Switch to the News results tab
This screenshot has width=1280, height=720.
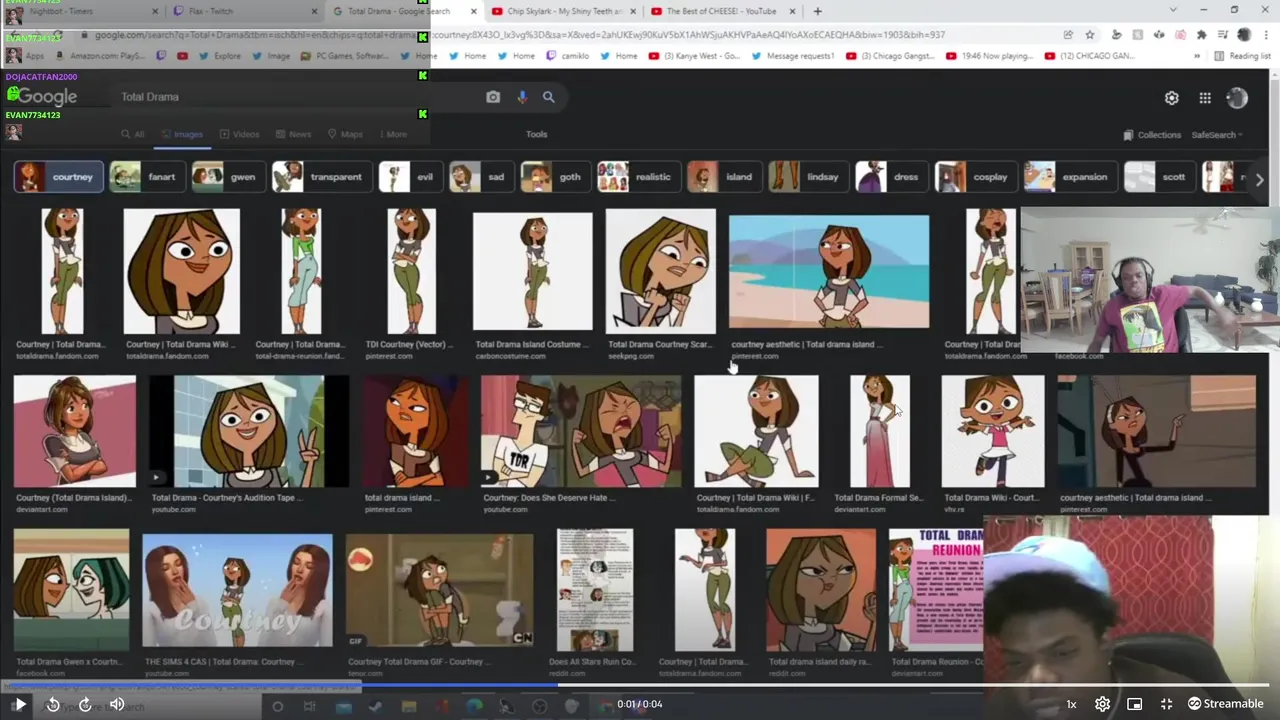pos(293,134)
